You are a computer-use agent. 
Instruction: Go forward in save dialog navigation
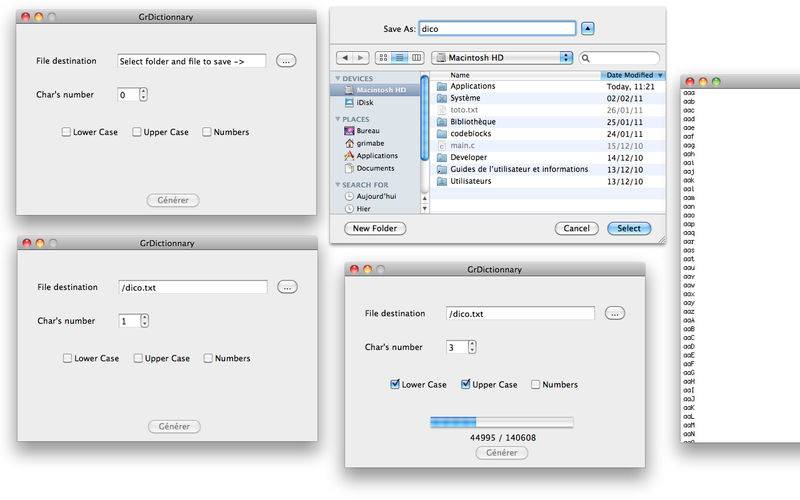[361, 58]
